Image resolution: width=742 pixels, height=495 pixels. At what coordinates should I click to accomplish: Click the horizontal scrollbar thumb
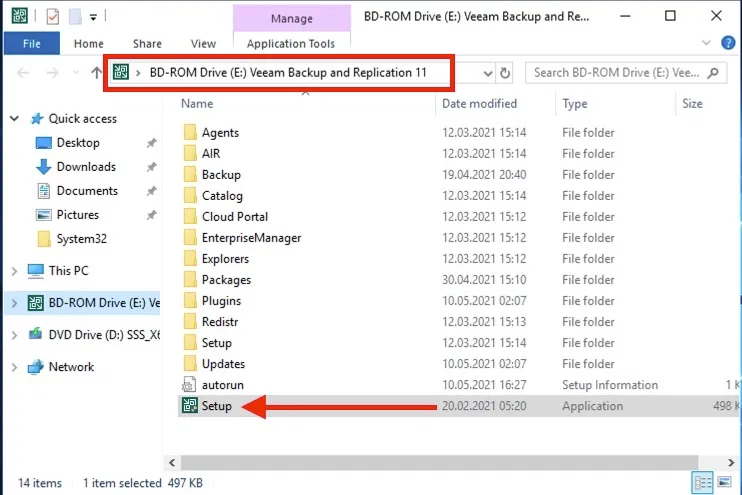439,462
